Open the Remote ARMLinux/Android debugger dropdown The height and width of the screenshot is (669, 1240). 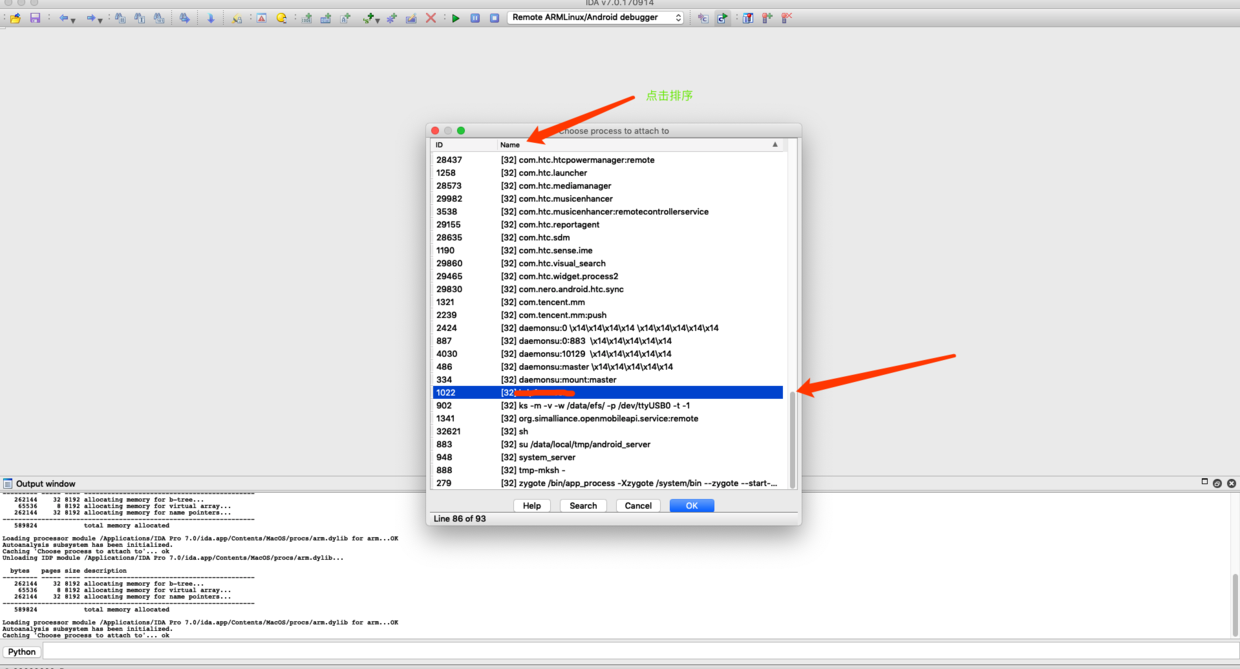596,18
